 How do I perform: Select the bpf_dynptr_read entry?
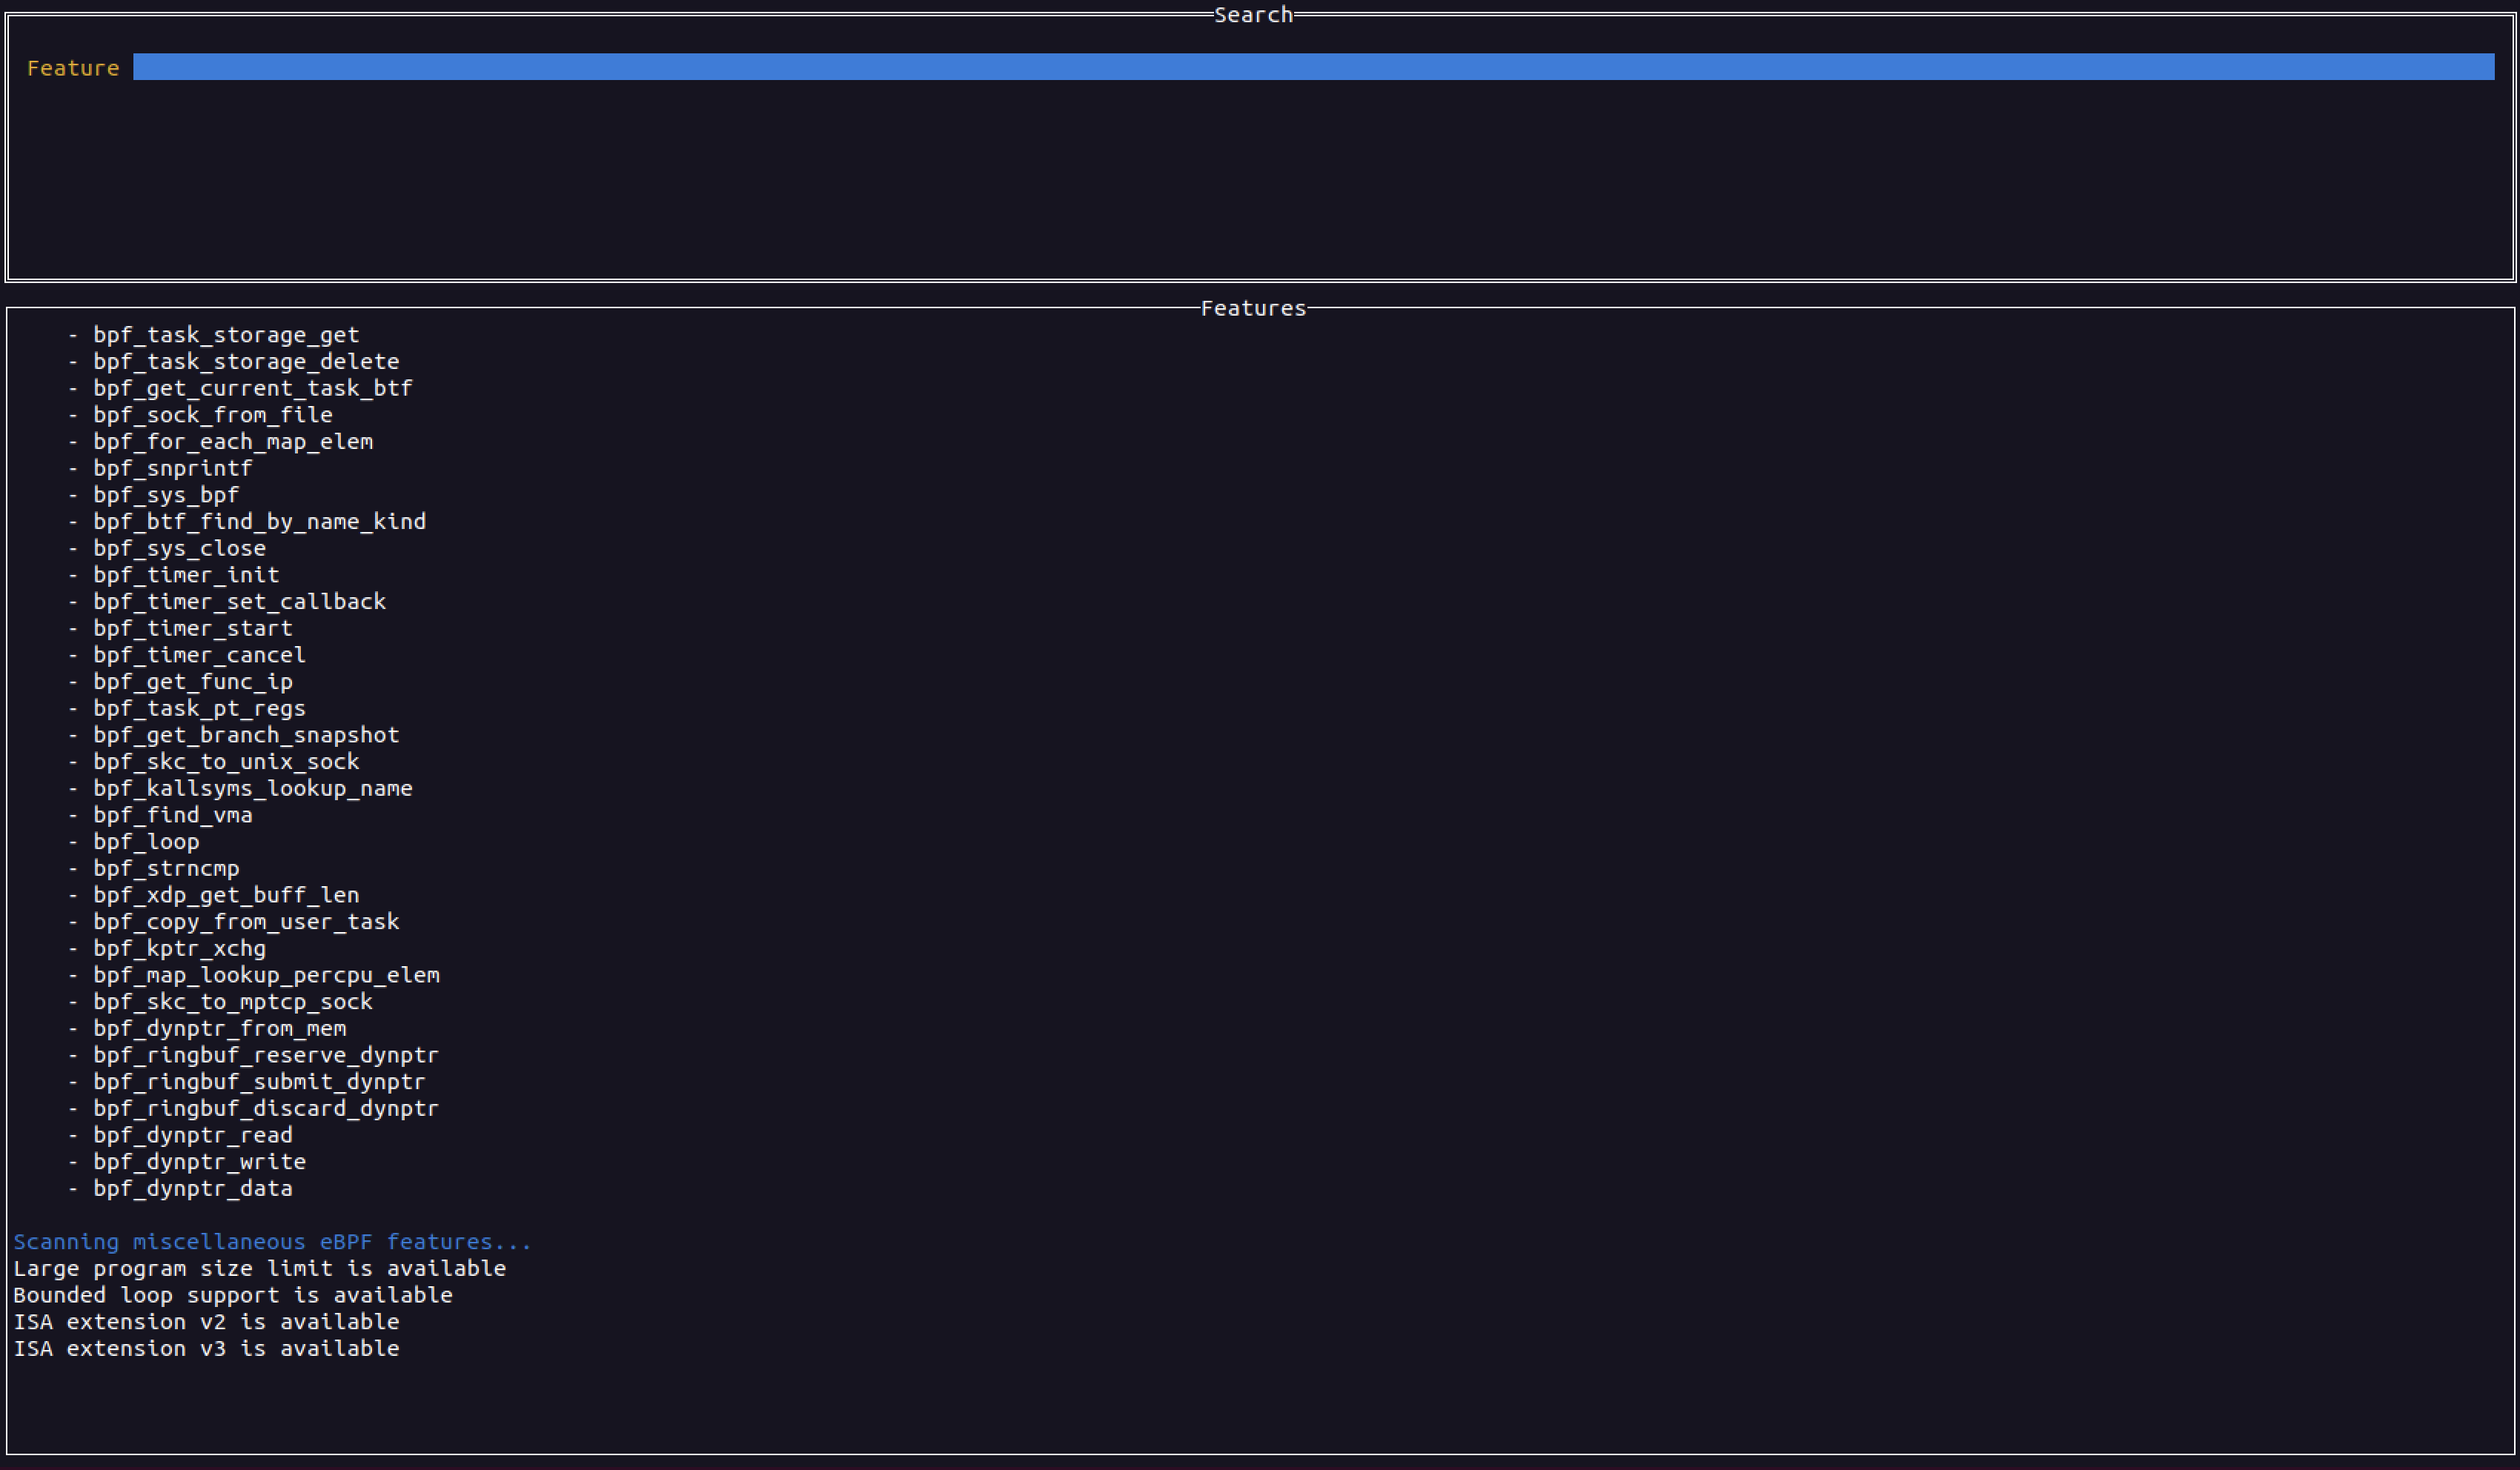pos(193,1135)
